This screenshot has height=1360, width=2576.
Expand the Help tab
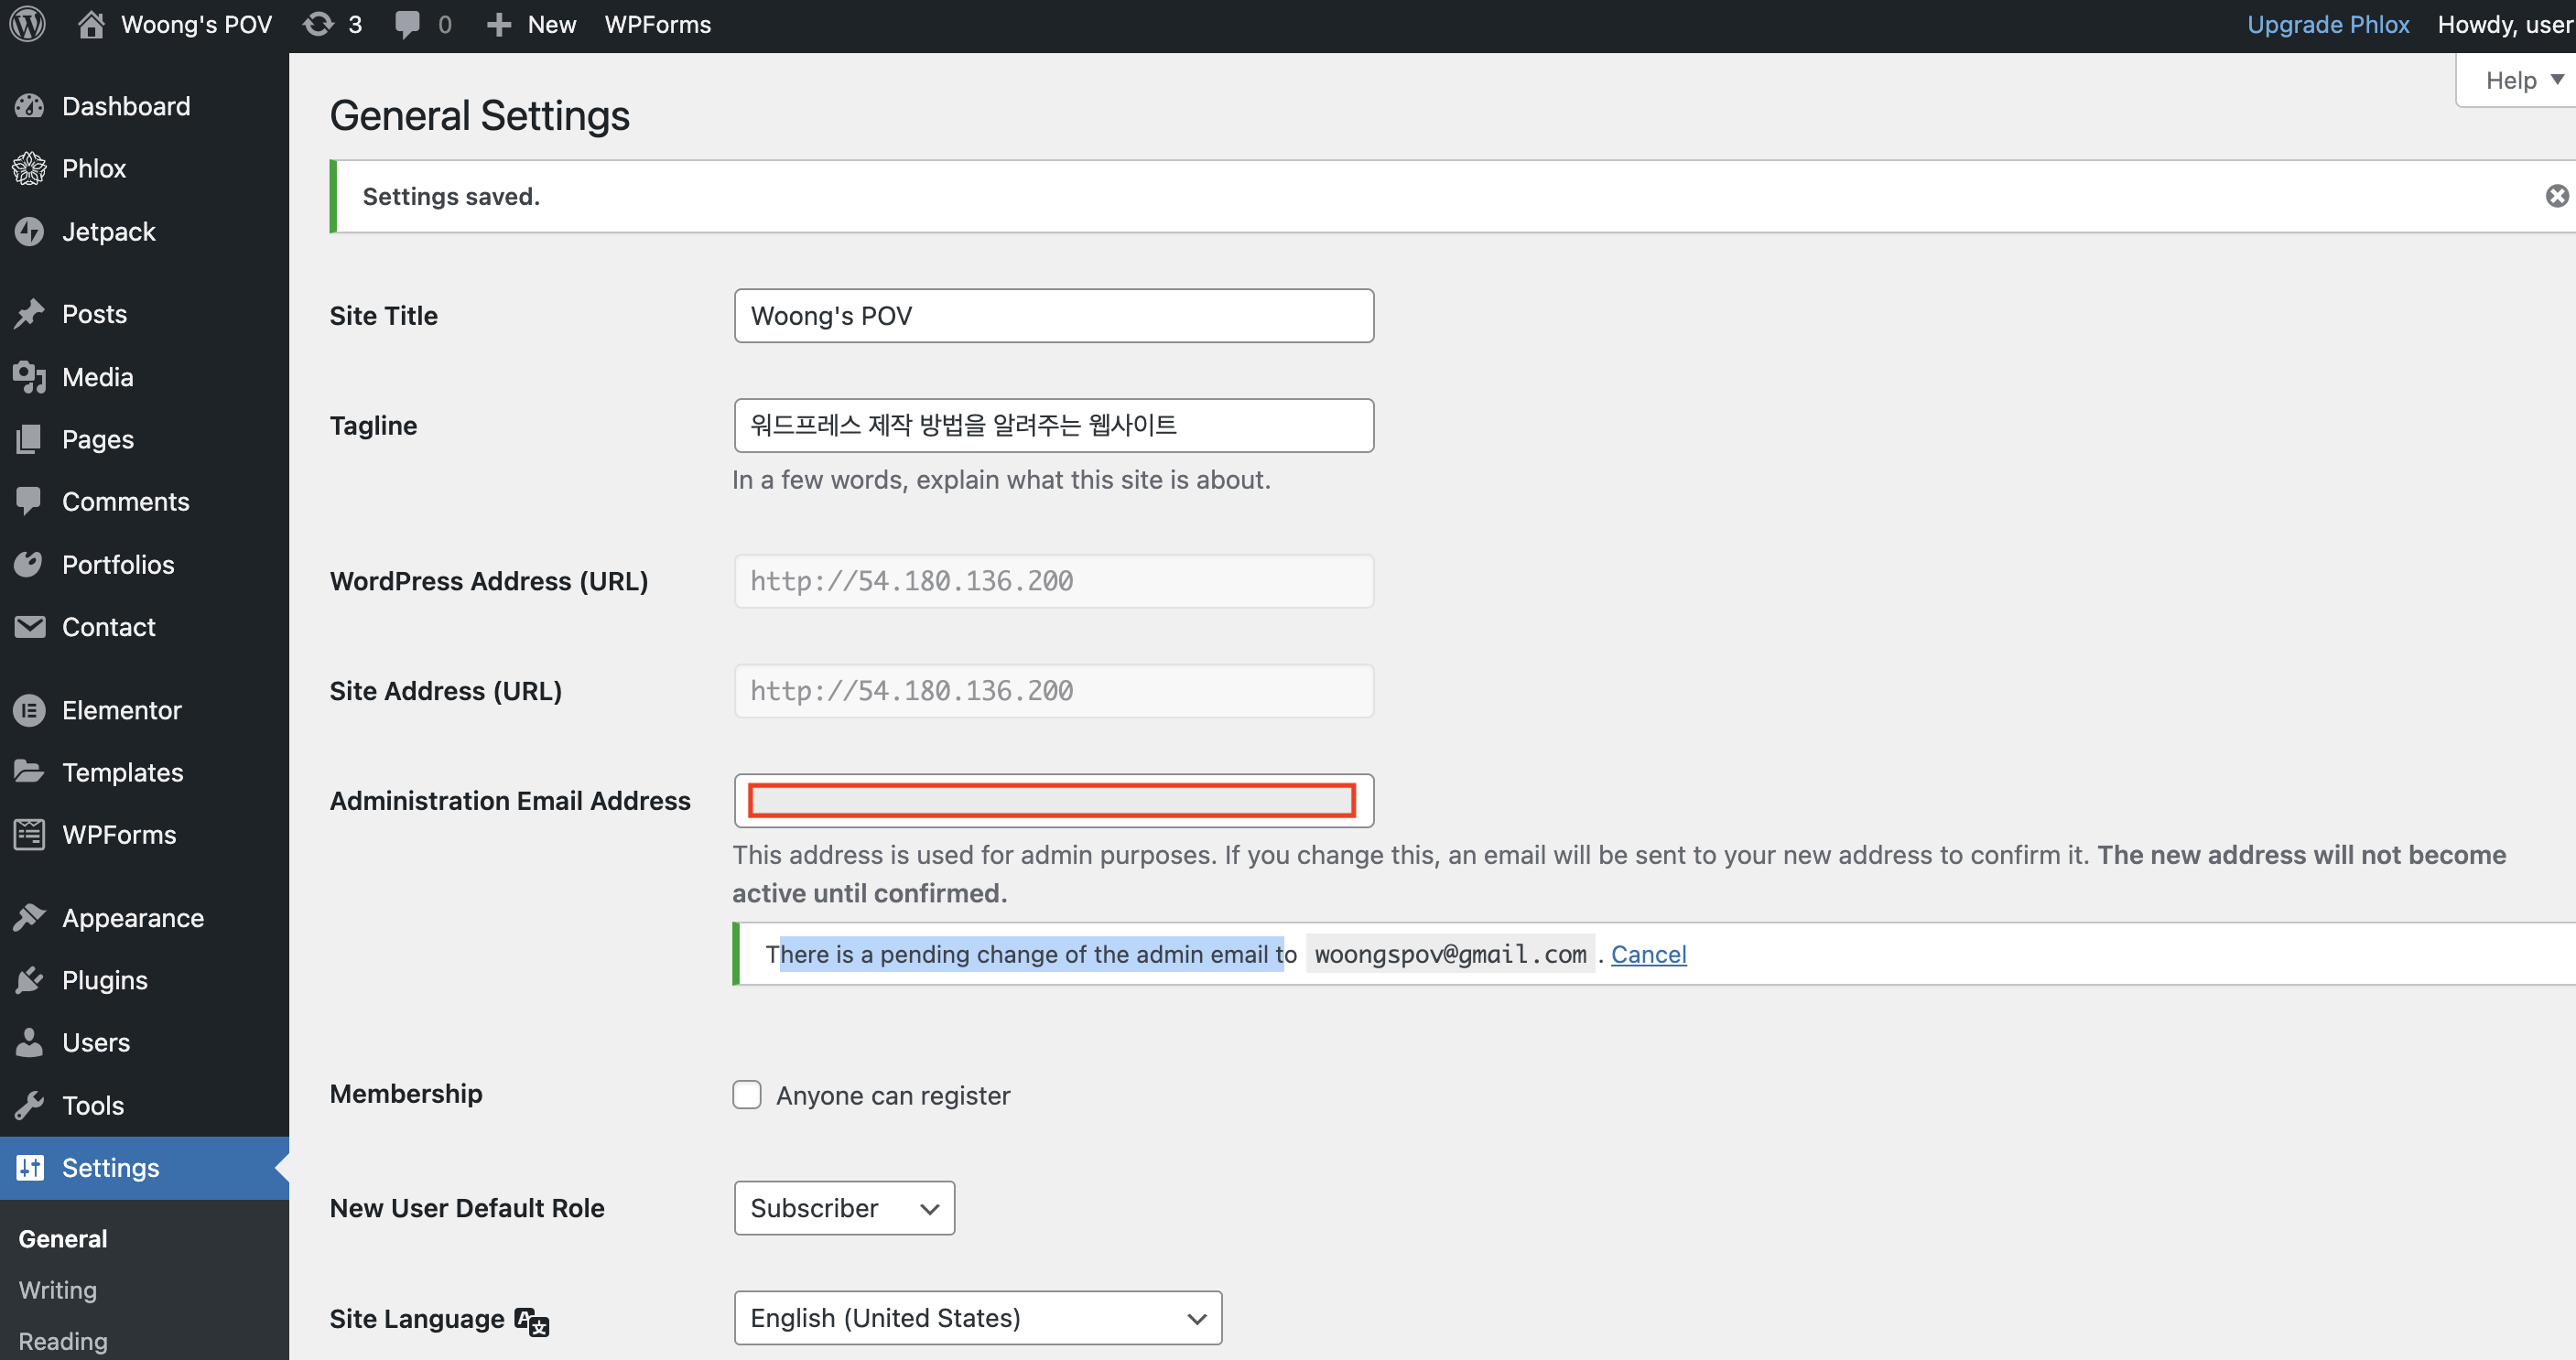2522,80
